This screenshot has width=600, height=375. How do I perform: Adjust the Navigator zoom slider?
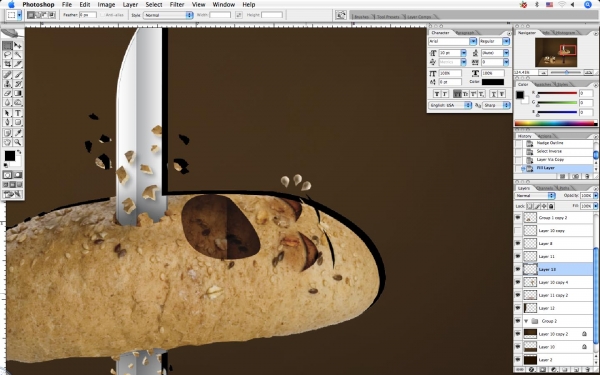pos(567,72)
